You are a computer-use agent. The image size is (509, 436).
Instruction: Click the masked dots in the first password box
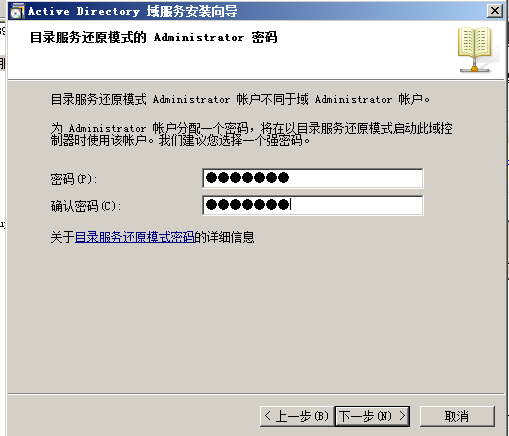click(247, 178)
